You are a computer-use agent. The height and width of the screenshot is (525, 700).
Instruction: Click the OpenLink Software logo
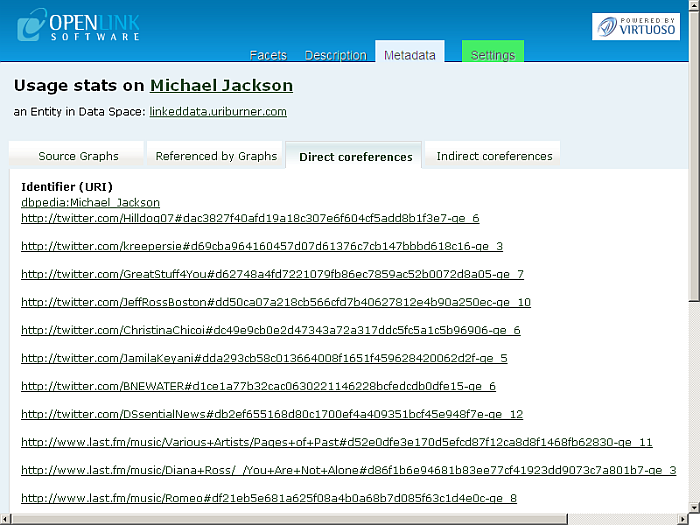[78, 25]
